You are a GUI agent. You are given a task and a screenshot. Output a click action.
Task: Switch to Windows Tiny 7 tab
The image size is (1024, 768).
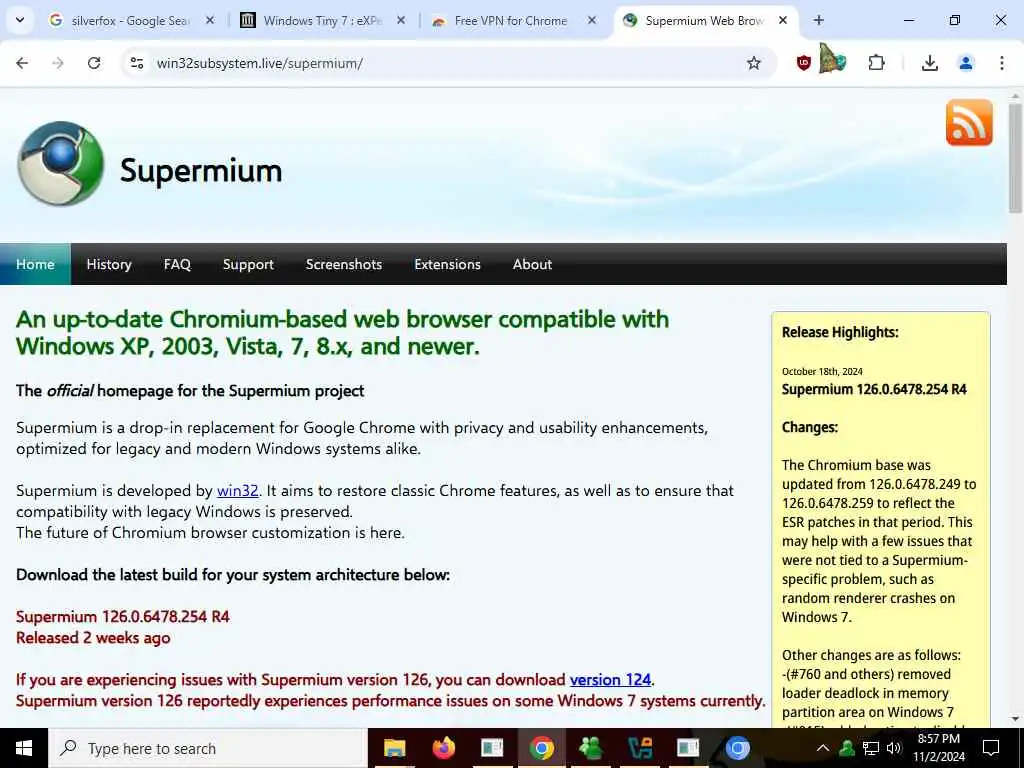(x=323, y=20)
